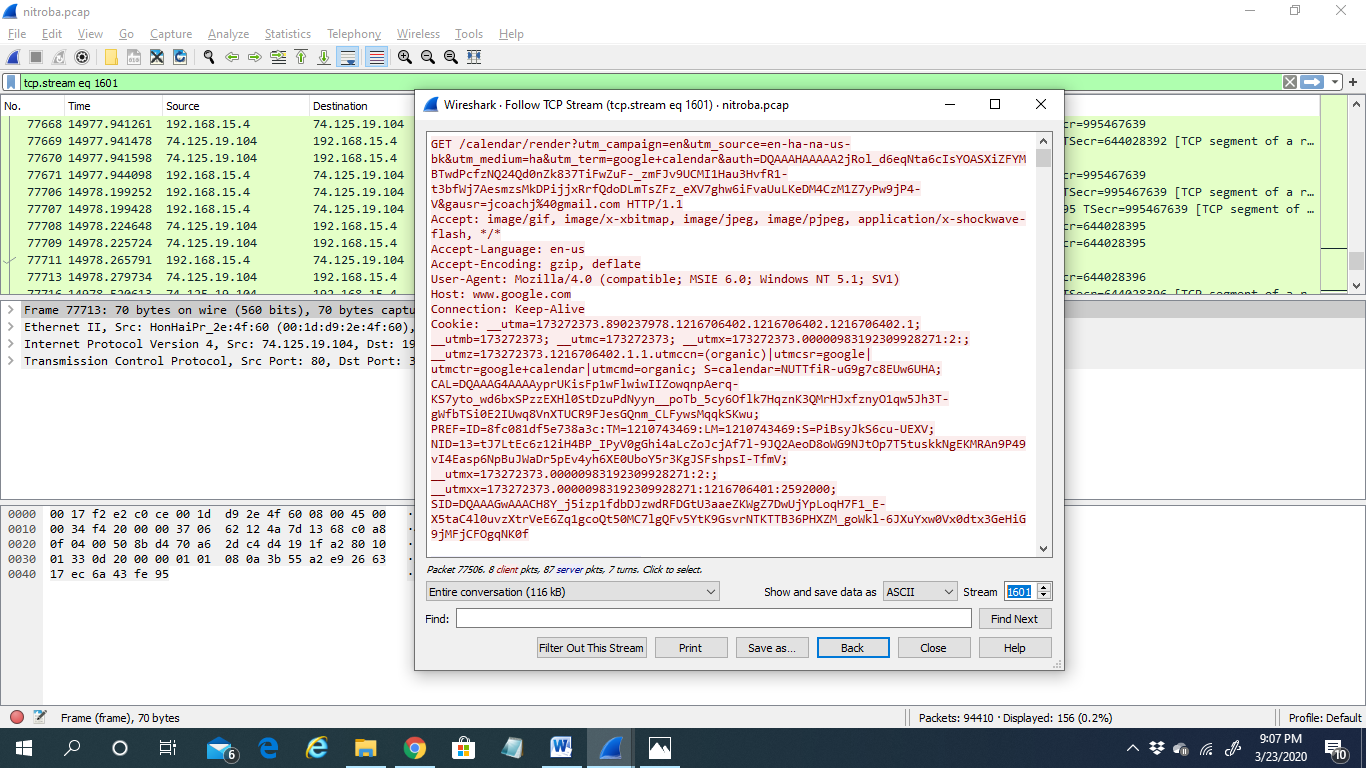The width and height of the screenshot is (1366, 768).
Task: Toggle packet colorization rules button
Action: click(376, 58)
